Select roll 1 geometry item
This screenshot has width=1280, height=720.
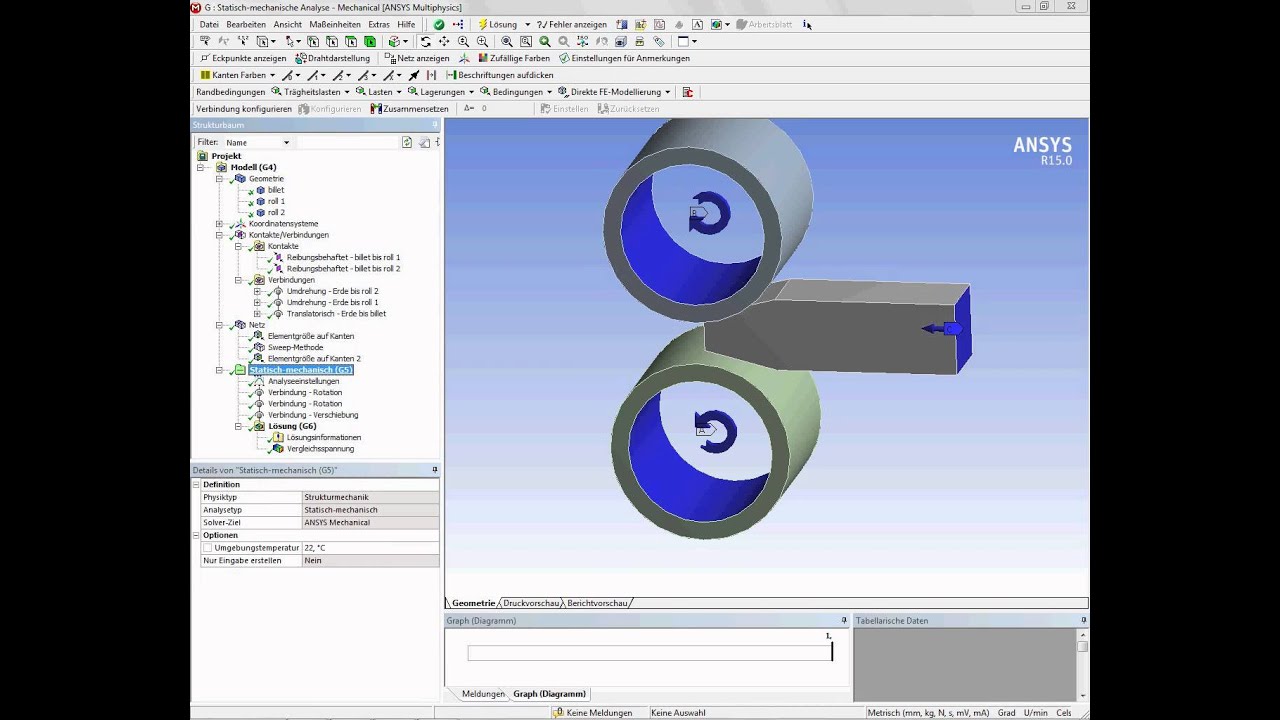[x=276, y=201]
